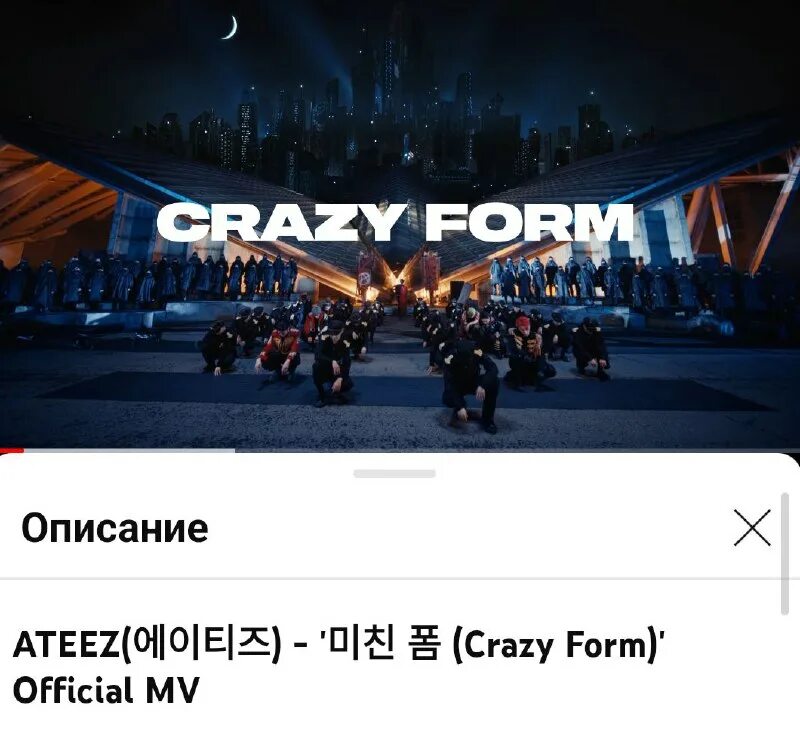Image resolution: width=800 pixels, height=739 pixels.
Task: Click the description panel's vertical scrollbar
Action: coord(785,553)
